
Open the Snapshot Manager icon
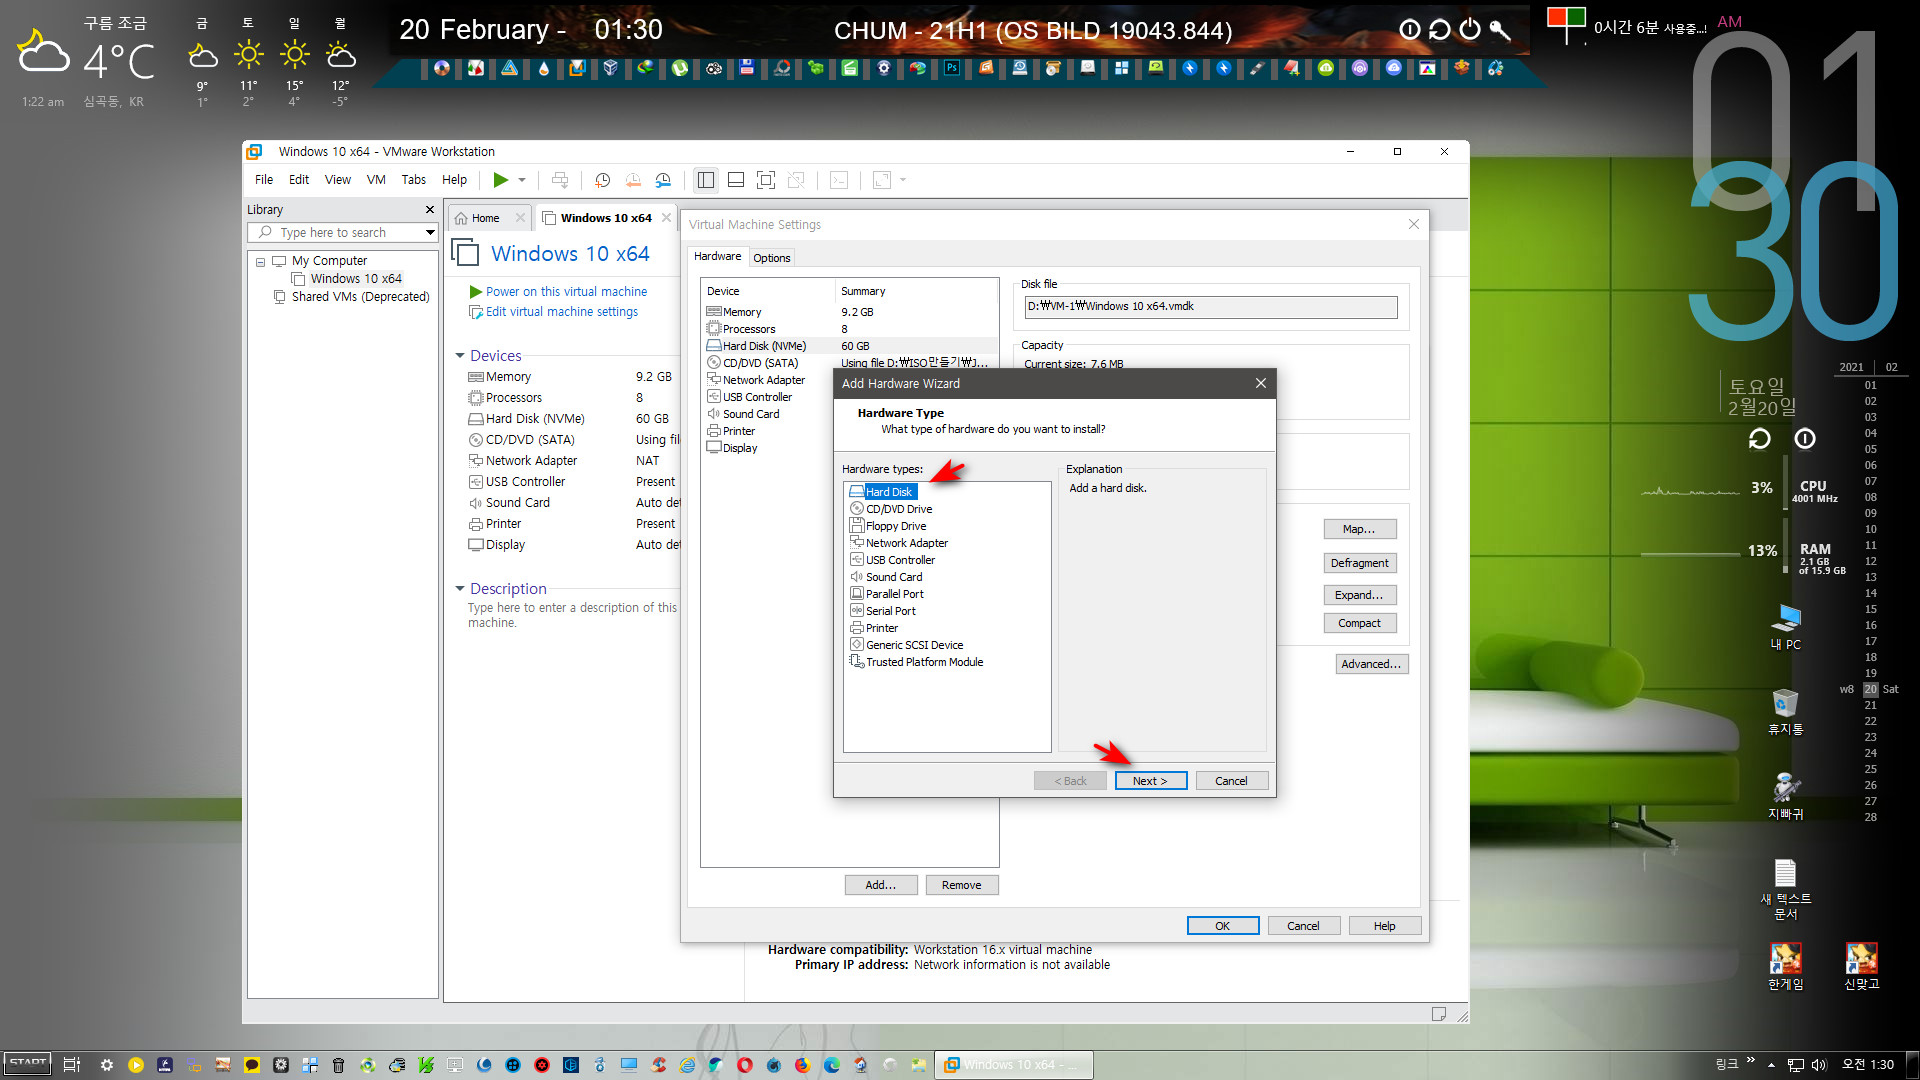click(663, 180)
